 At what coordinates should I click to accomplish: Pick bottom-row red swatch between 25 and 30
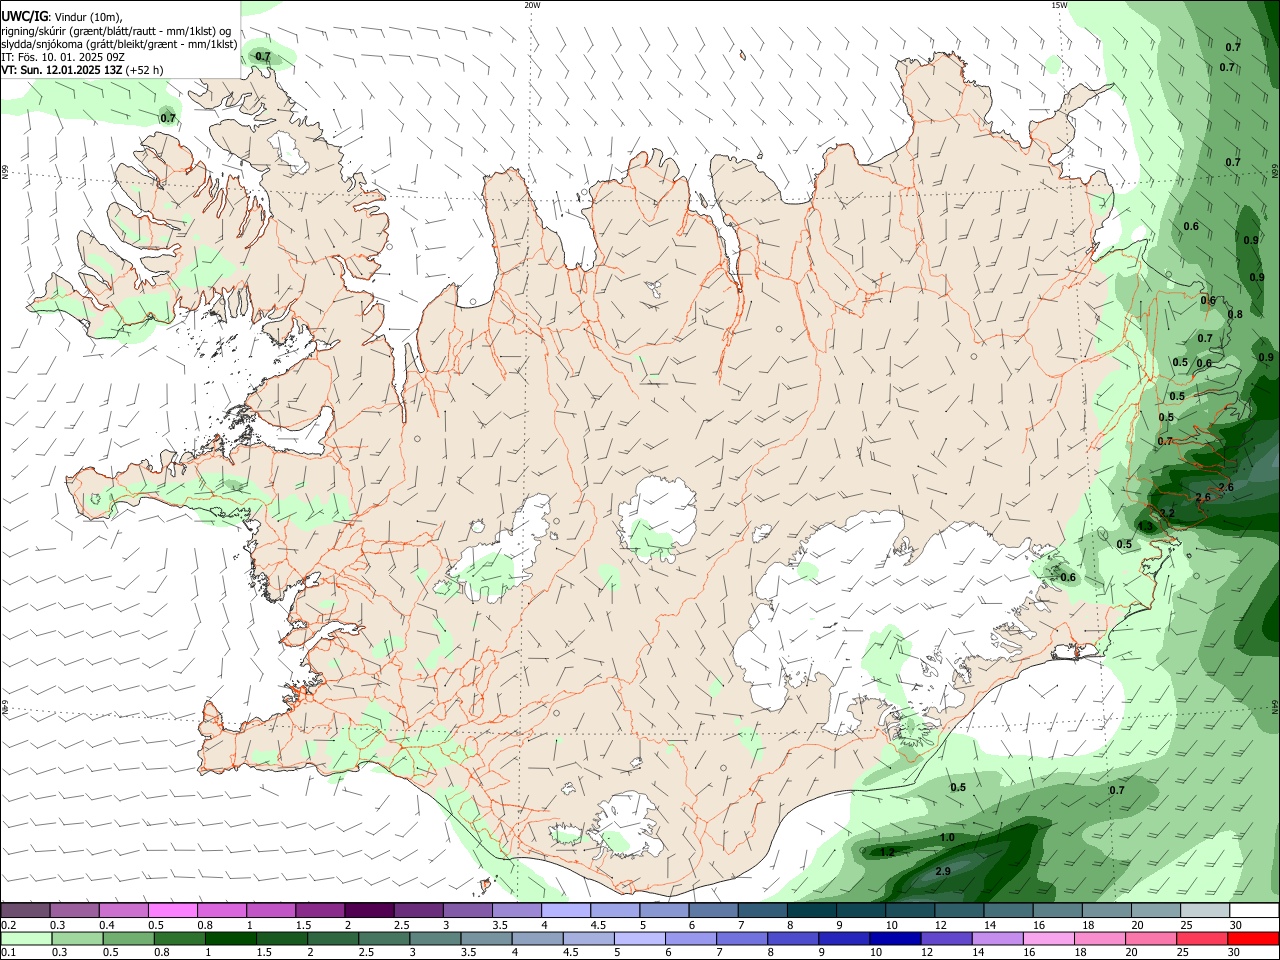point(1202,939)
